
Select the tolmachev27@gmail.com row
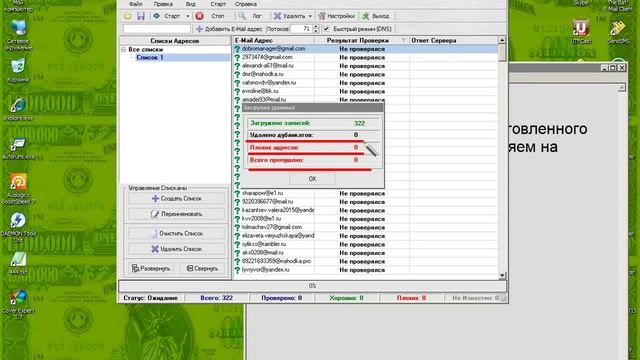366,227
